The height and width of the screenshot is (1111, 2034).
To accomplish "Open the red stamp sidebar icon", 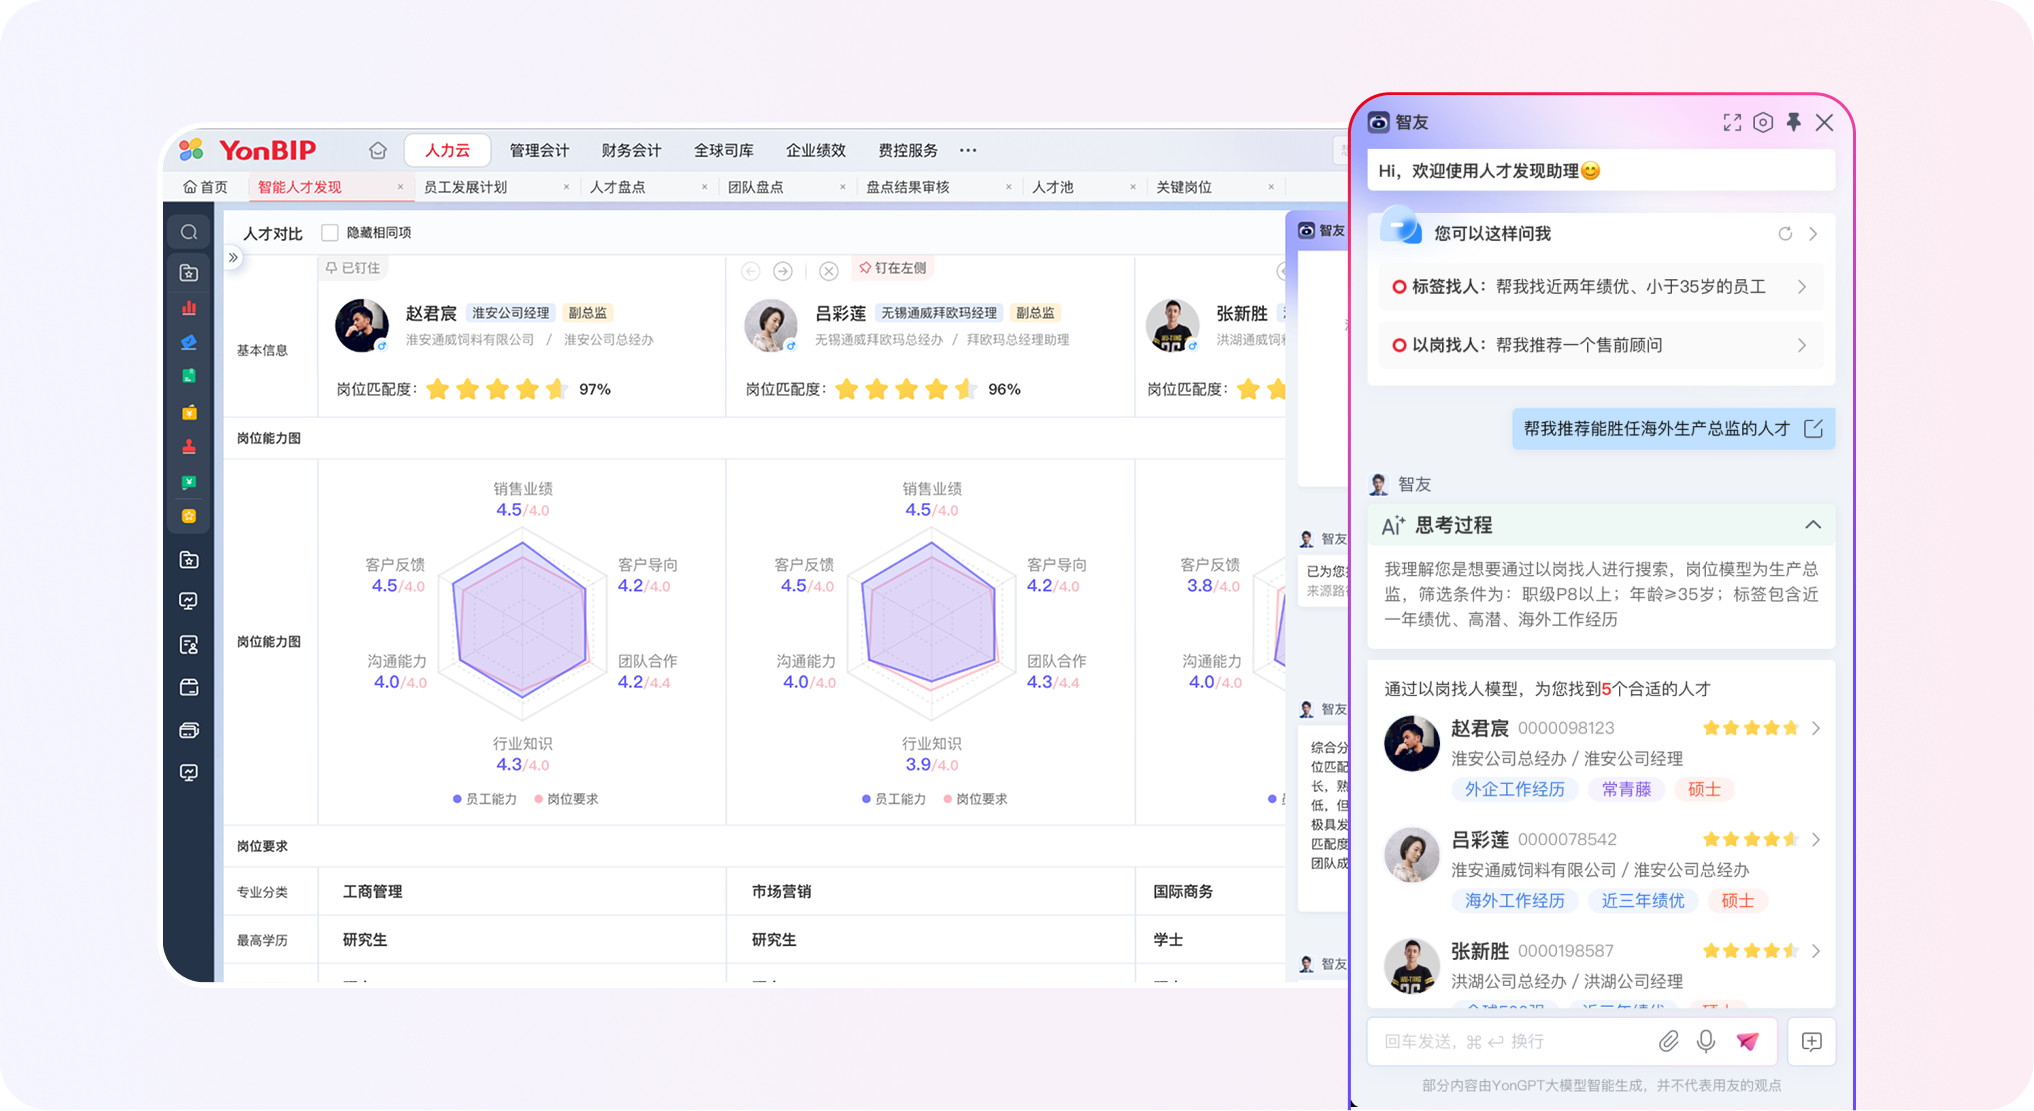I will tap(189, 447).
